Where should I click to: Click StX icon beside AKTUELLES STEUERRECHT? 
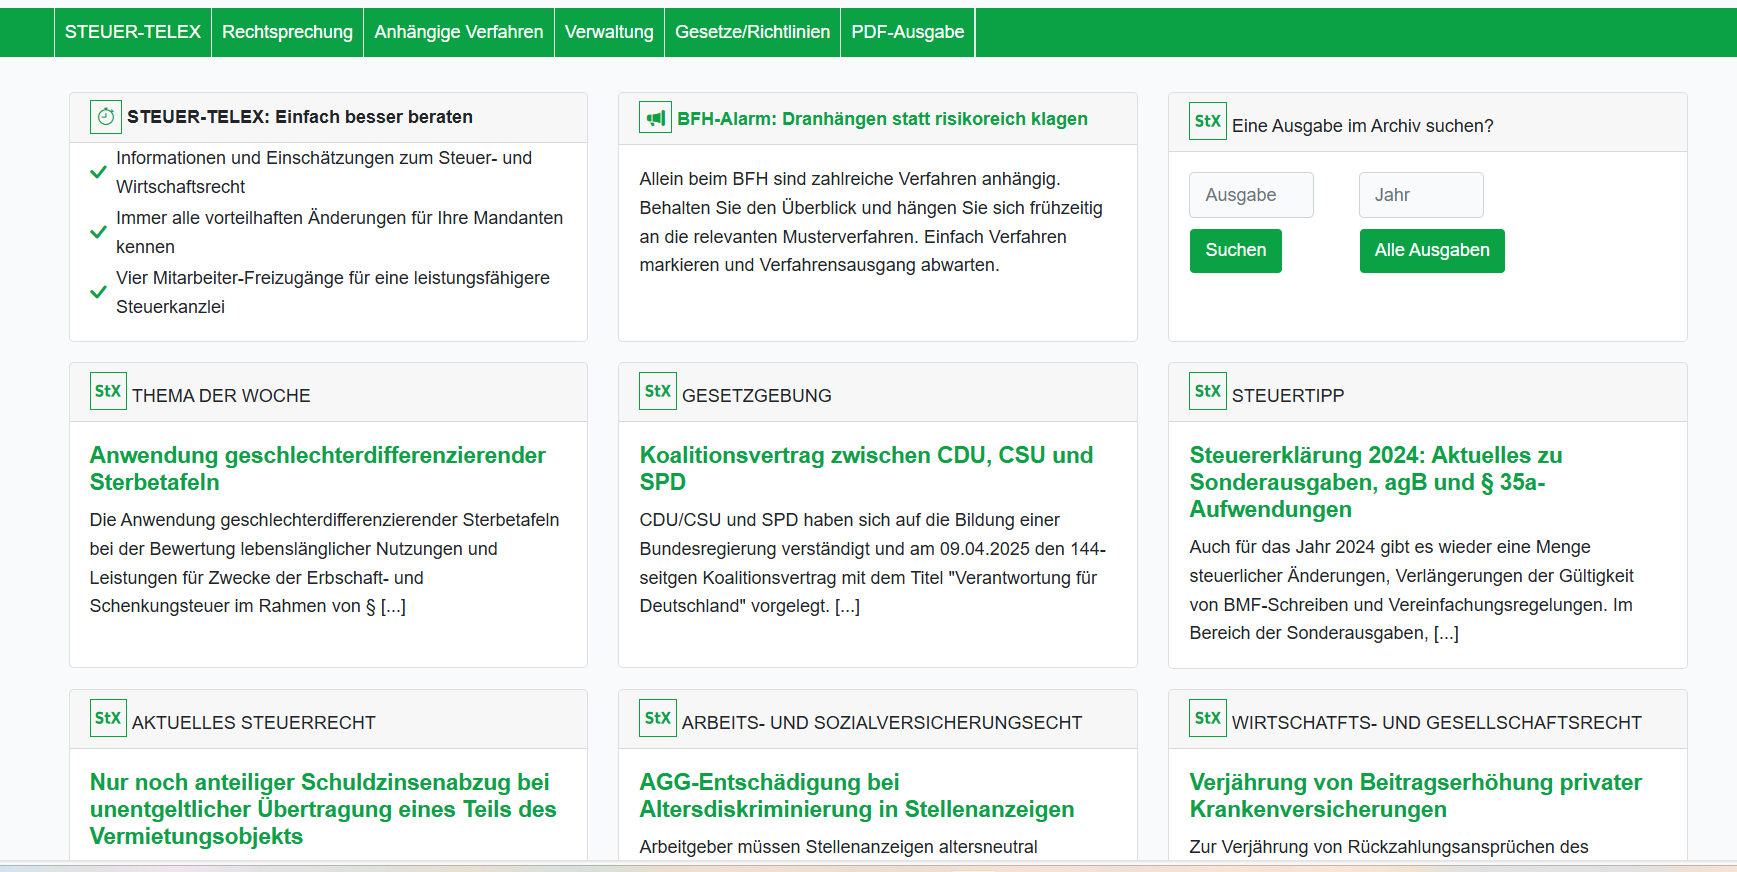click(108, 718)
